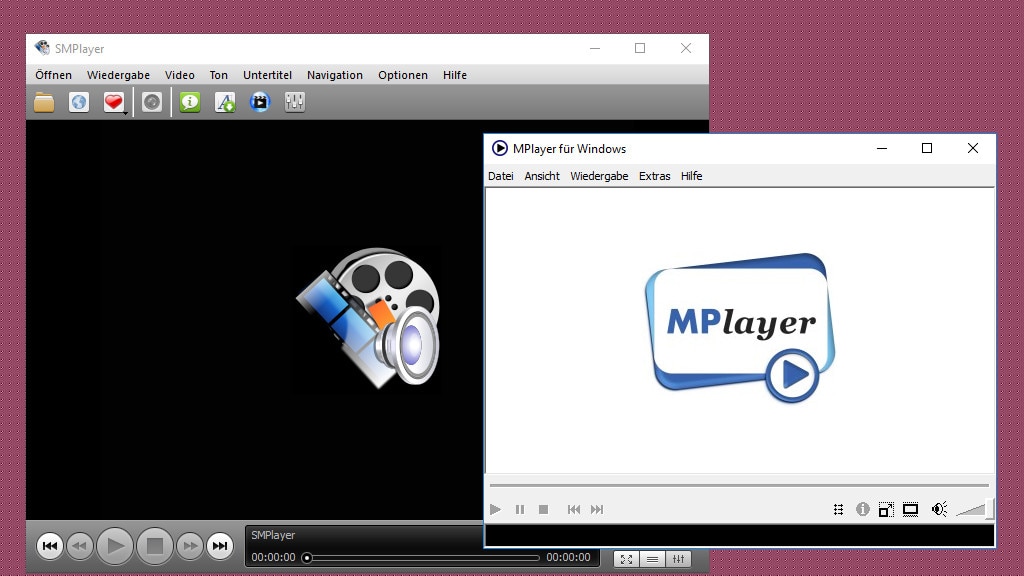This screenshot has height=576, width=1024.
Task: Click the play button in MPlayer window
Action: [496, 509]
